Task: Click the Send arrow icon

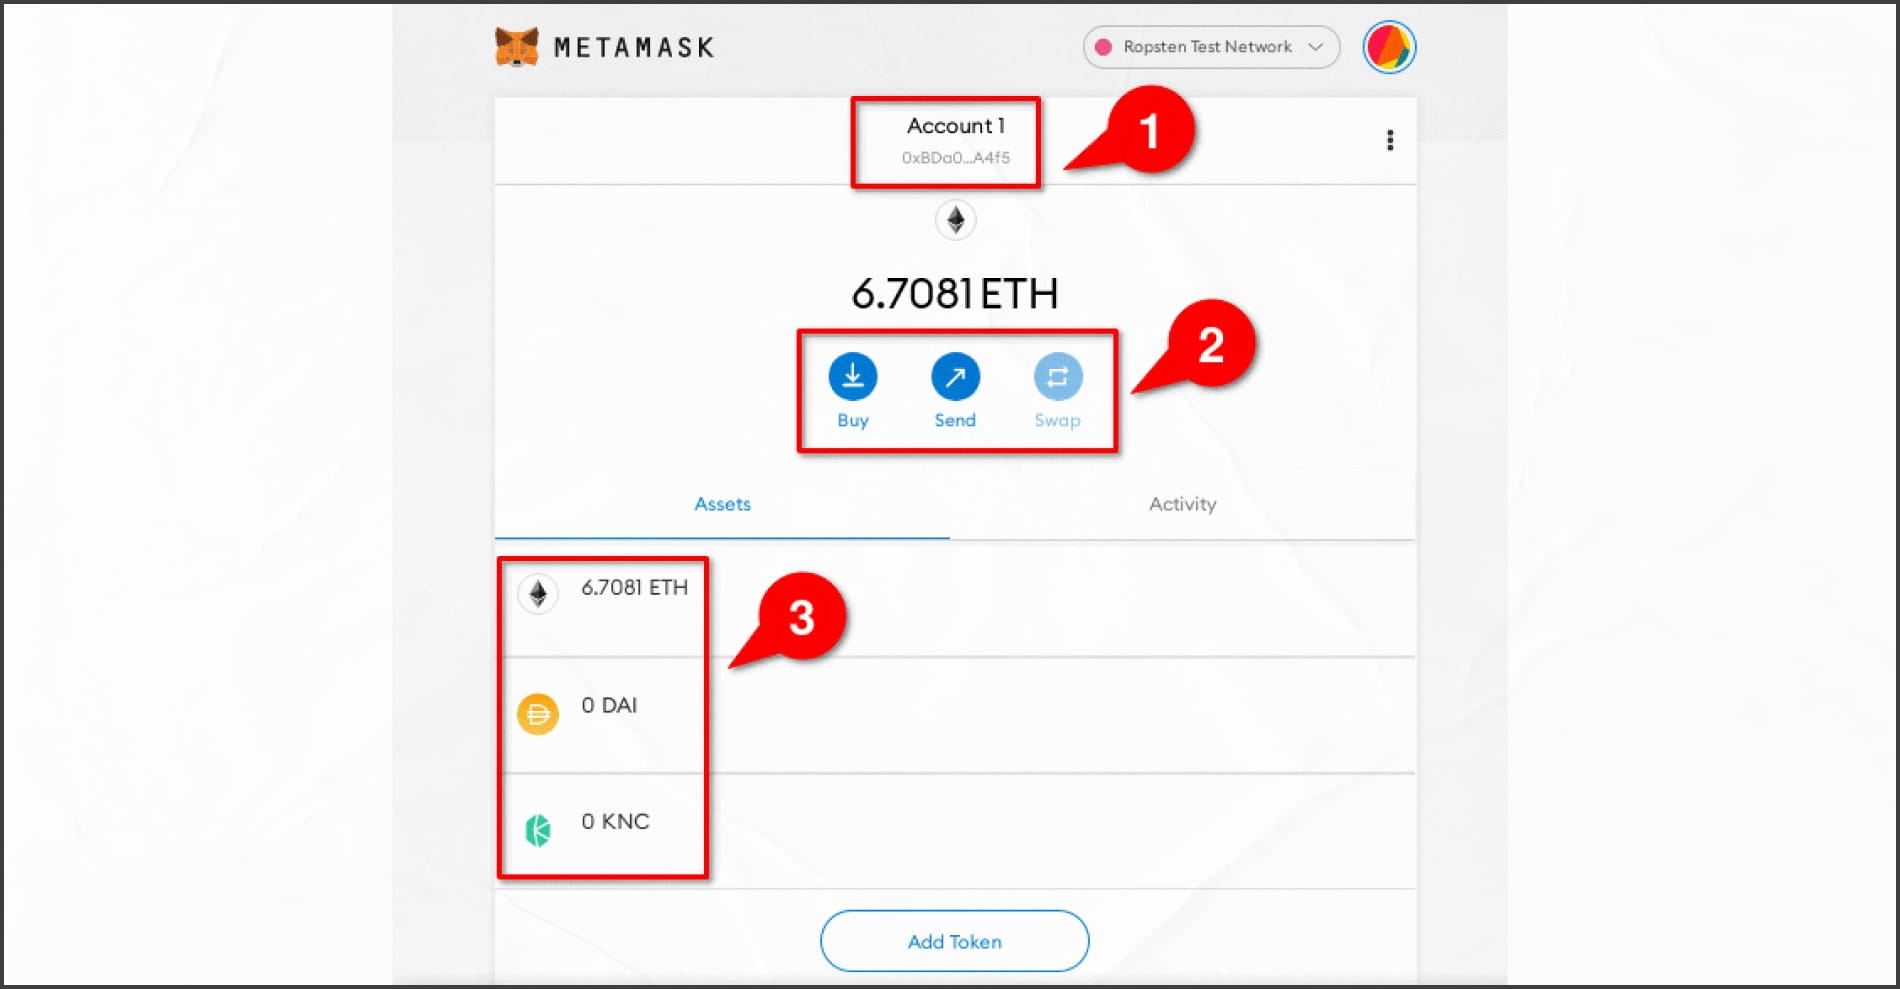Action: 955,377
